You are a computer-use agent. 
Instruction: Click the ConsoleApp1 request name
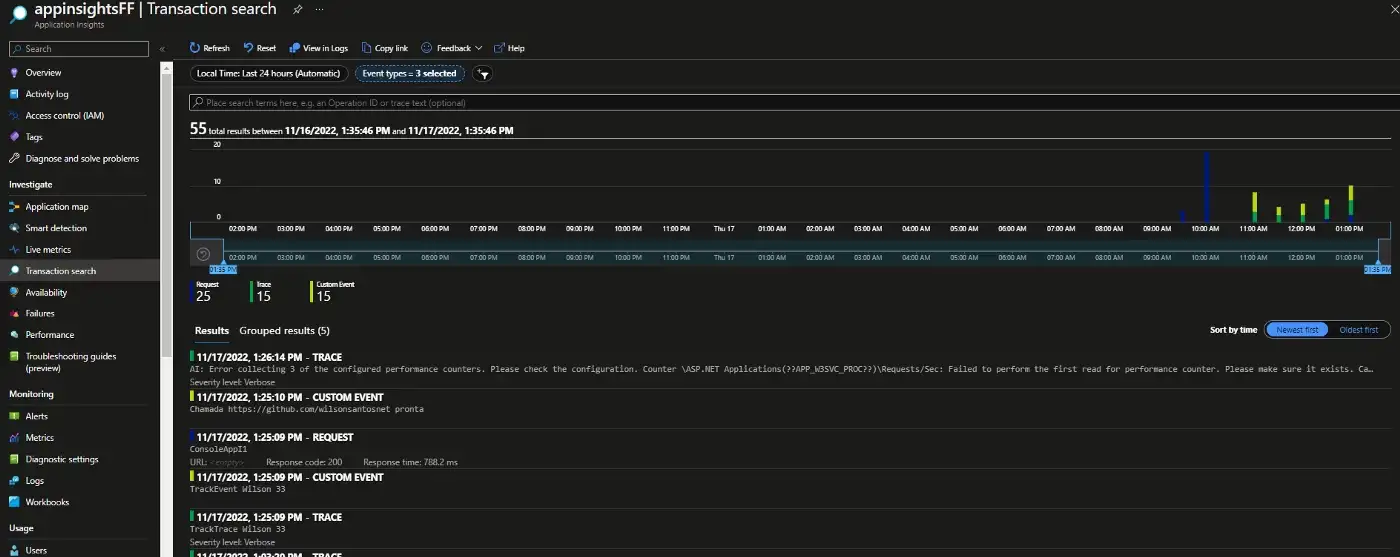217,449
